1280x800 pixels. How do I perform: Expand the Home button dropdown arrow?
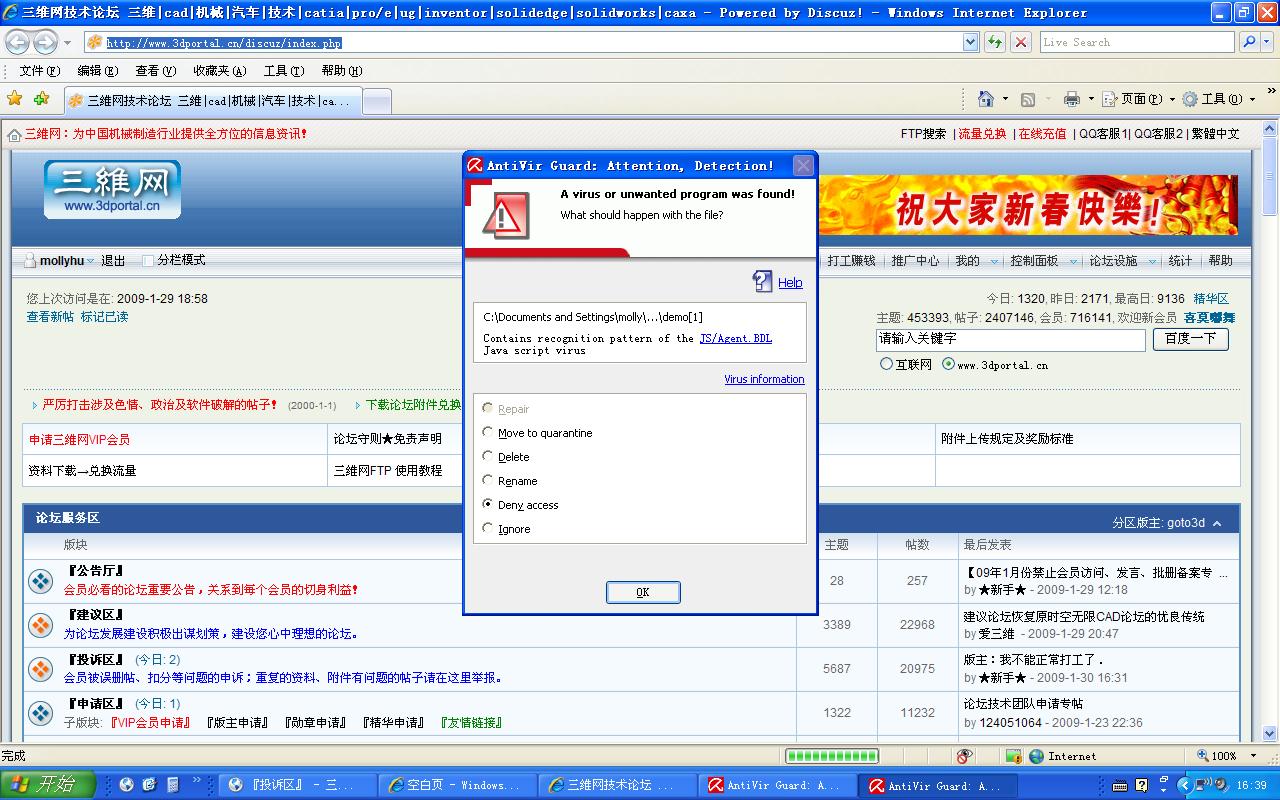[x=1005, y=99]
